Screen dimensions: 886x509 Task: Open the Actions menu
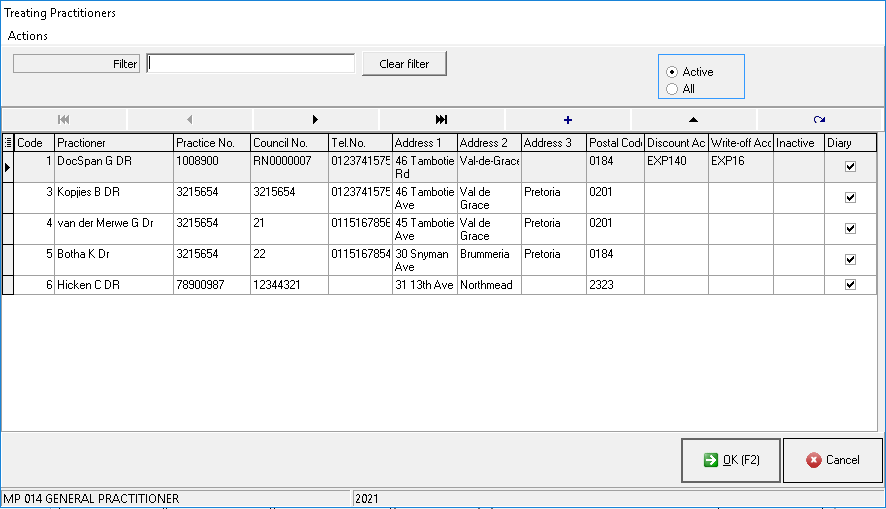pyautogui.click(x=28, y=36)
